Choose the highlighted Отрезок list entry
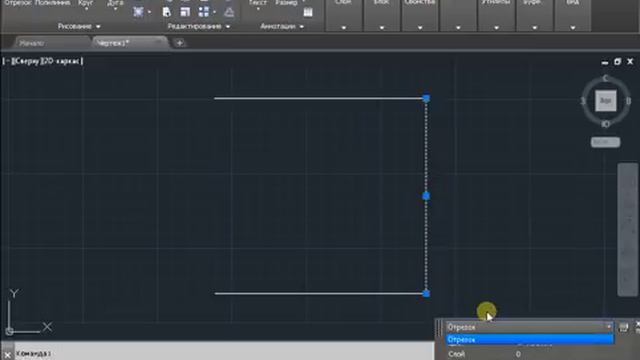The image size is (640, 360). pyautogui.click(x=530, y=340)
